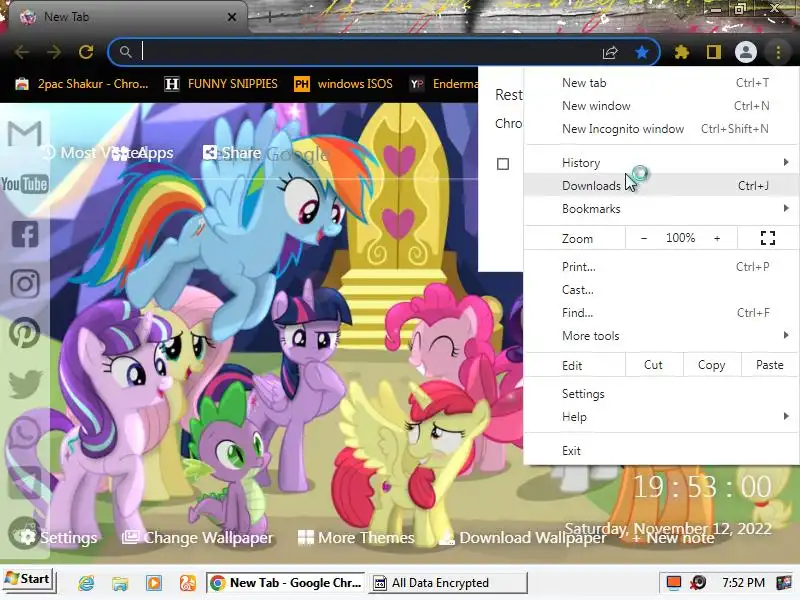Open Twitter sidebar icon
Screen dimensions: 800x600
pyautogui.click(x=25, y=384)
